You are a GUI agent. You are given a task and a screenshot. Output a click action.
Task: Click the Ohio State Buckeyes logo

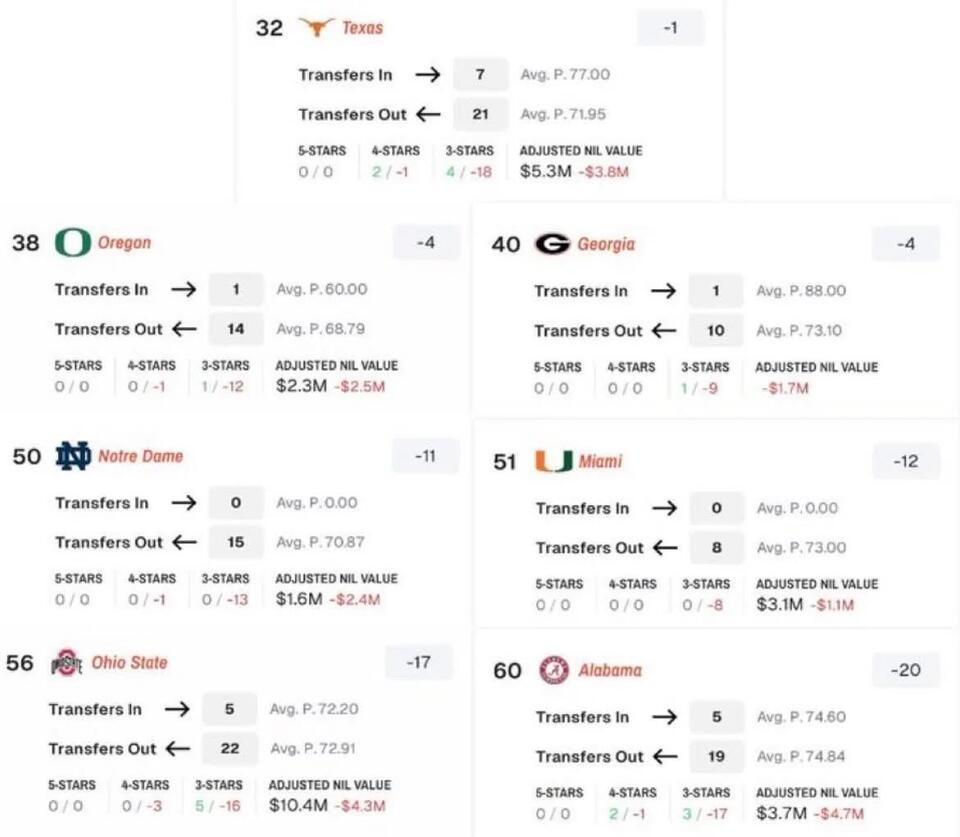[66, 661]
